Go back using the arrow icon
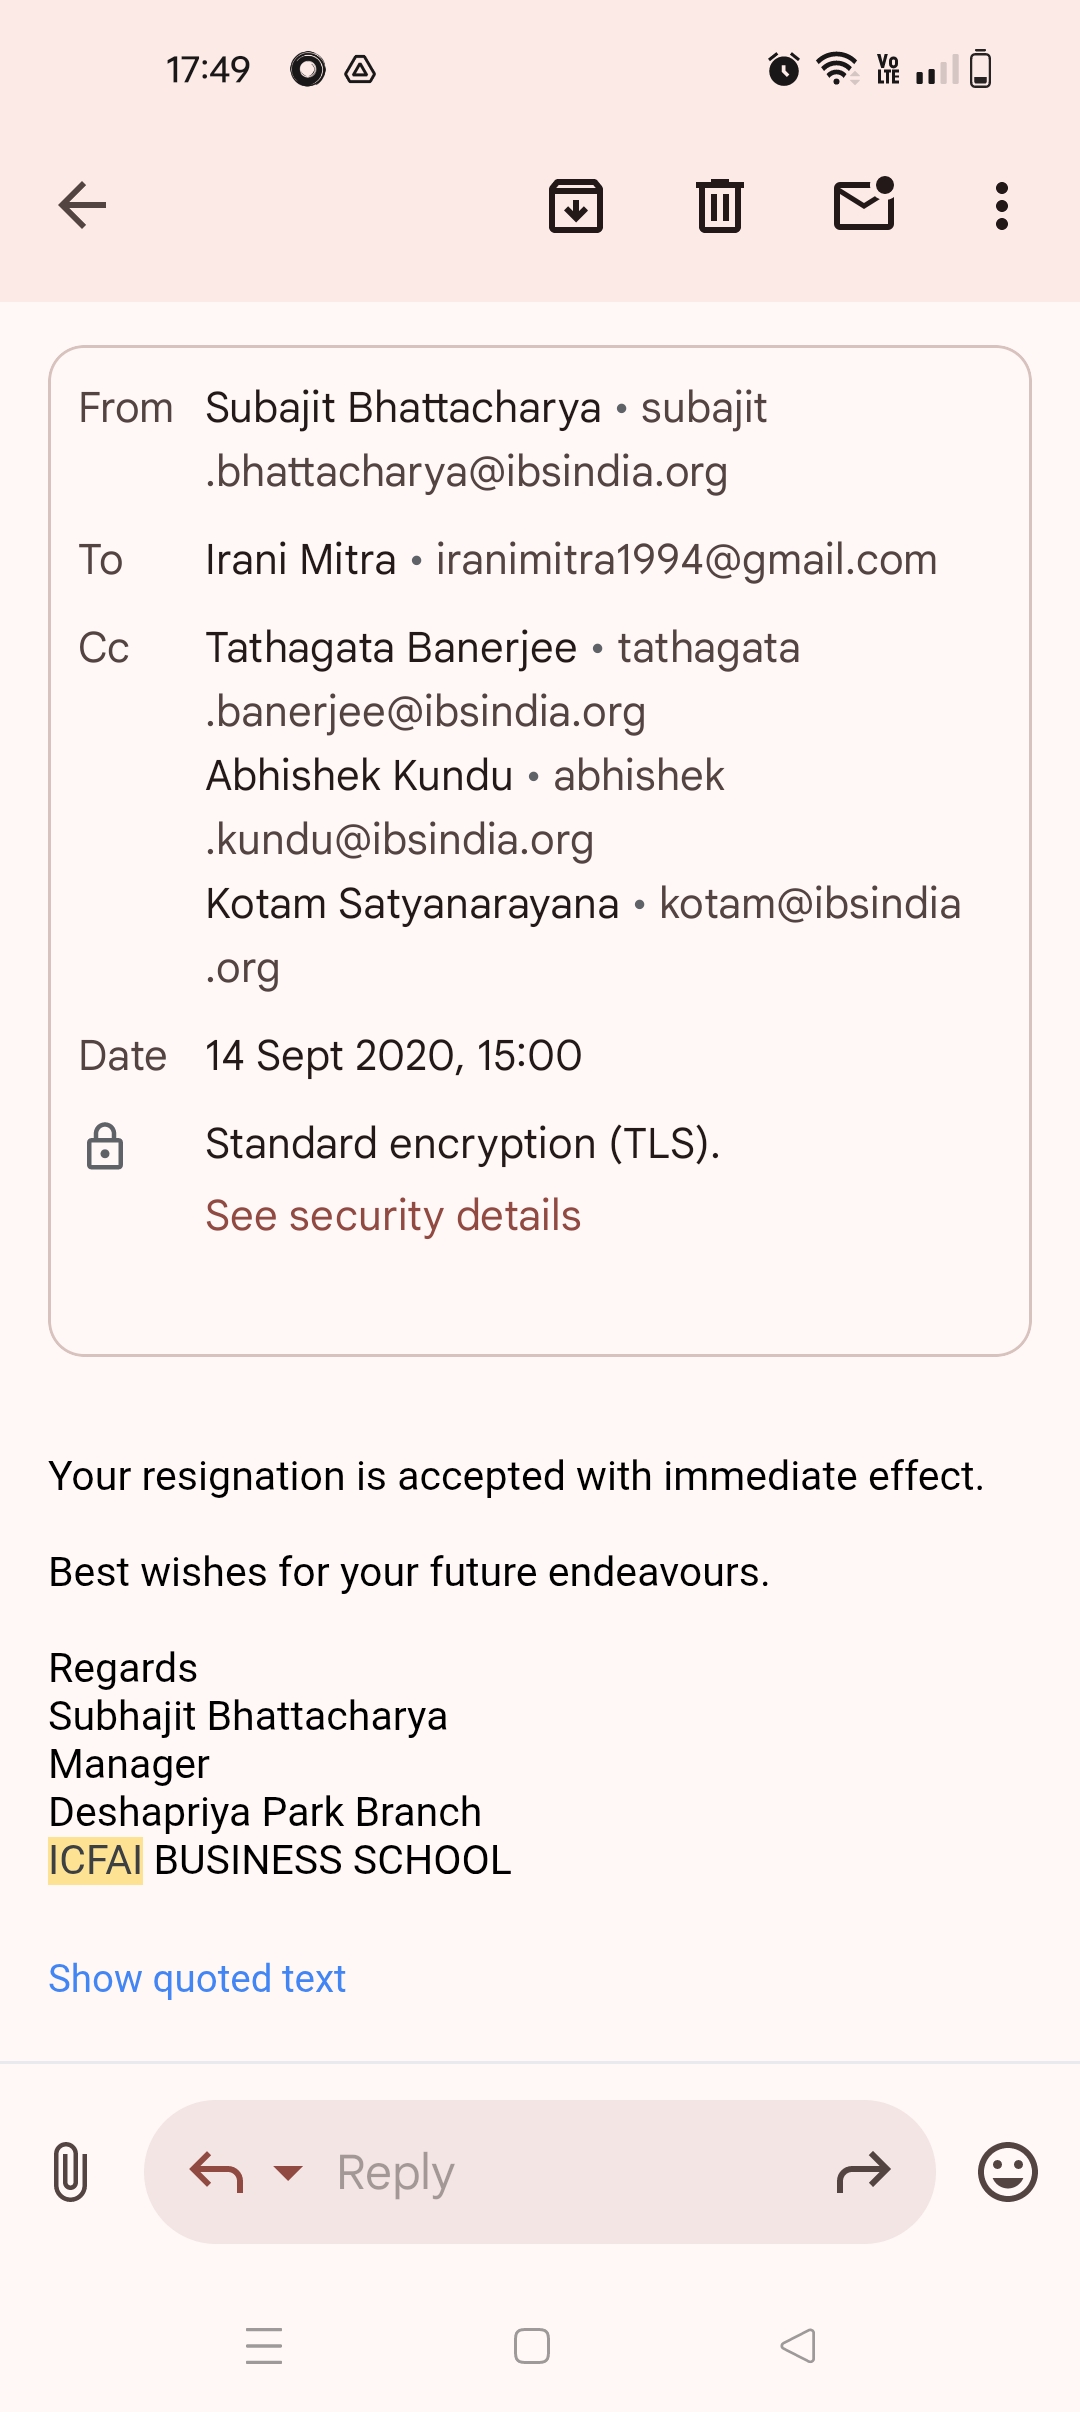 (82, 206)
